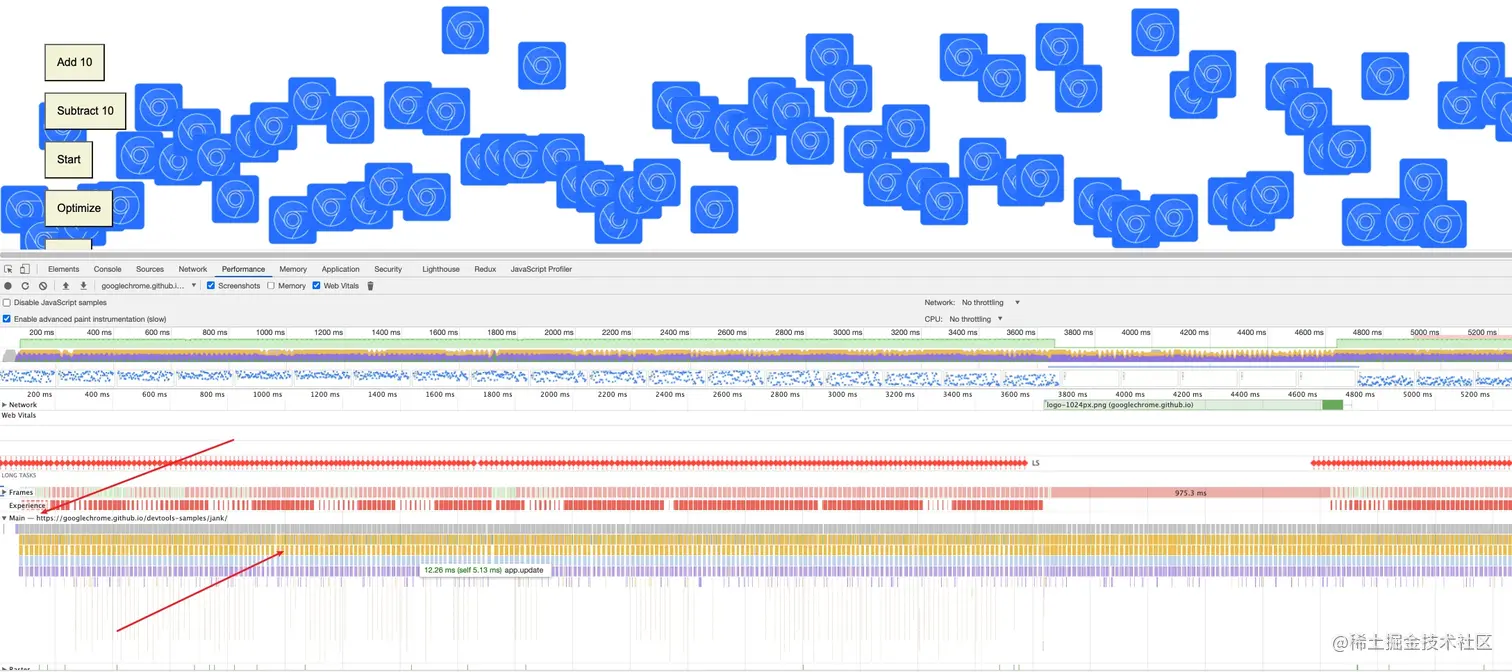The width and height of the screenshot is (1512, 672).
Task: Click the Experience track label
Action: tap(28, 506)
